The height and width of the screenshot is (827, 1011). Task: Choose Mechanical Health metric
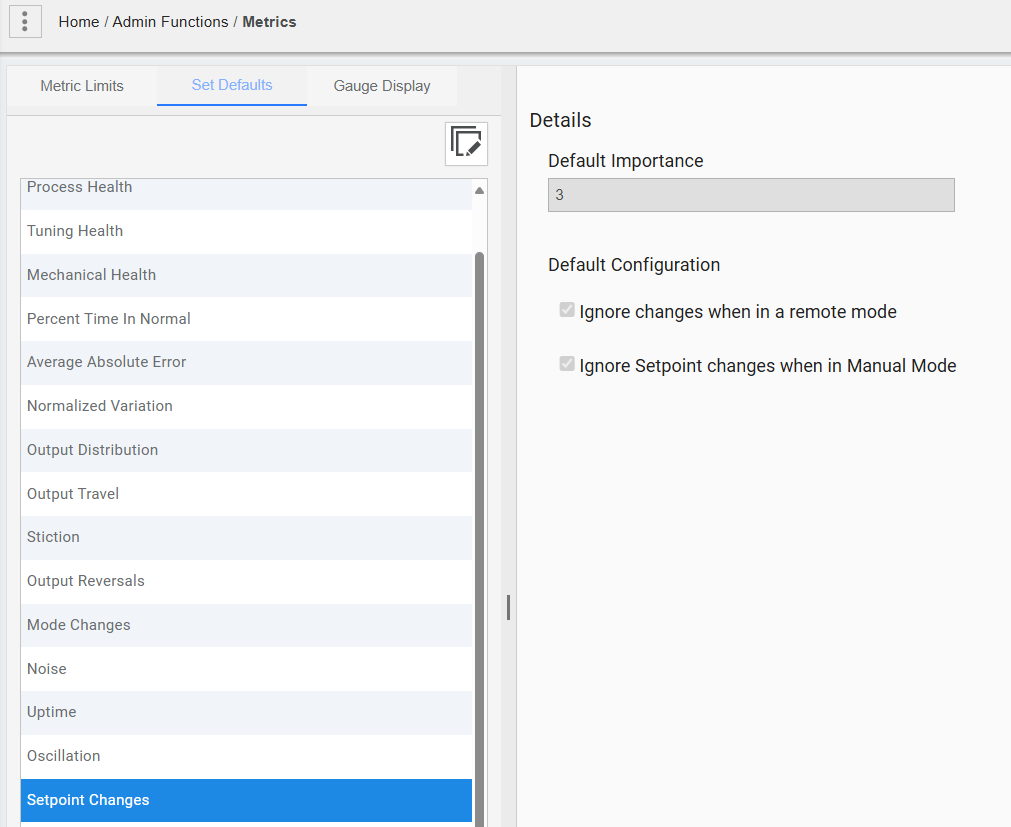(x=246, y=275)
